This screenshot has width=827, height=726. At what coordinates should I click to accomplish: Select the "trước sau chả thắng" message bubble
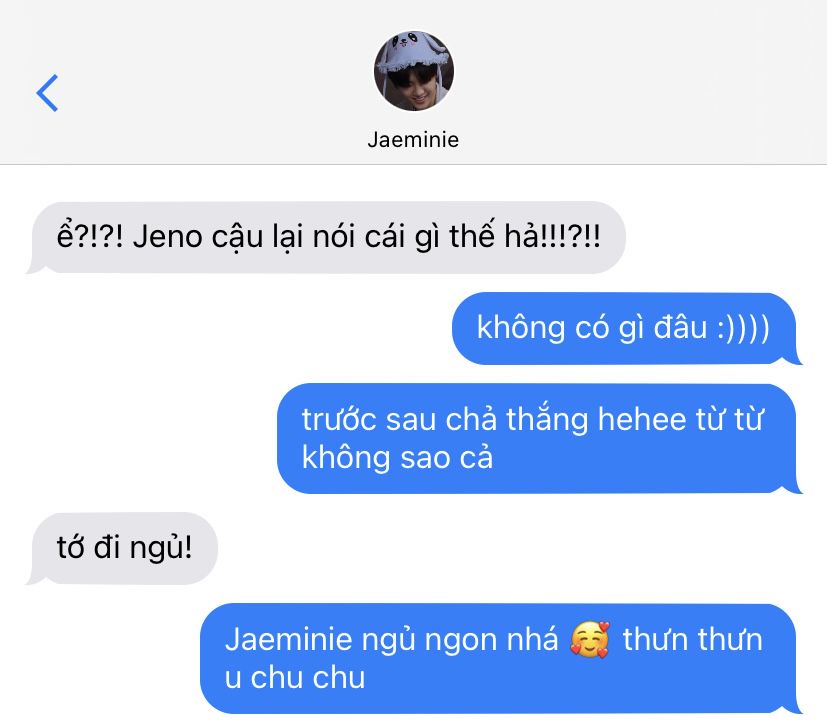tap(539, 439)
